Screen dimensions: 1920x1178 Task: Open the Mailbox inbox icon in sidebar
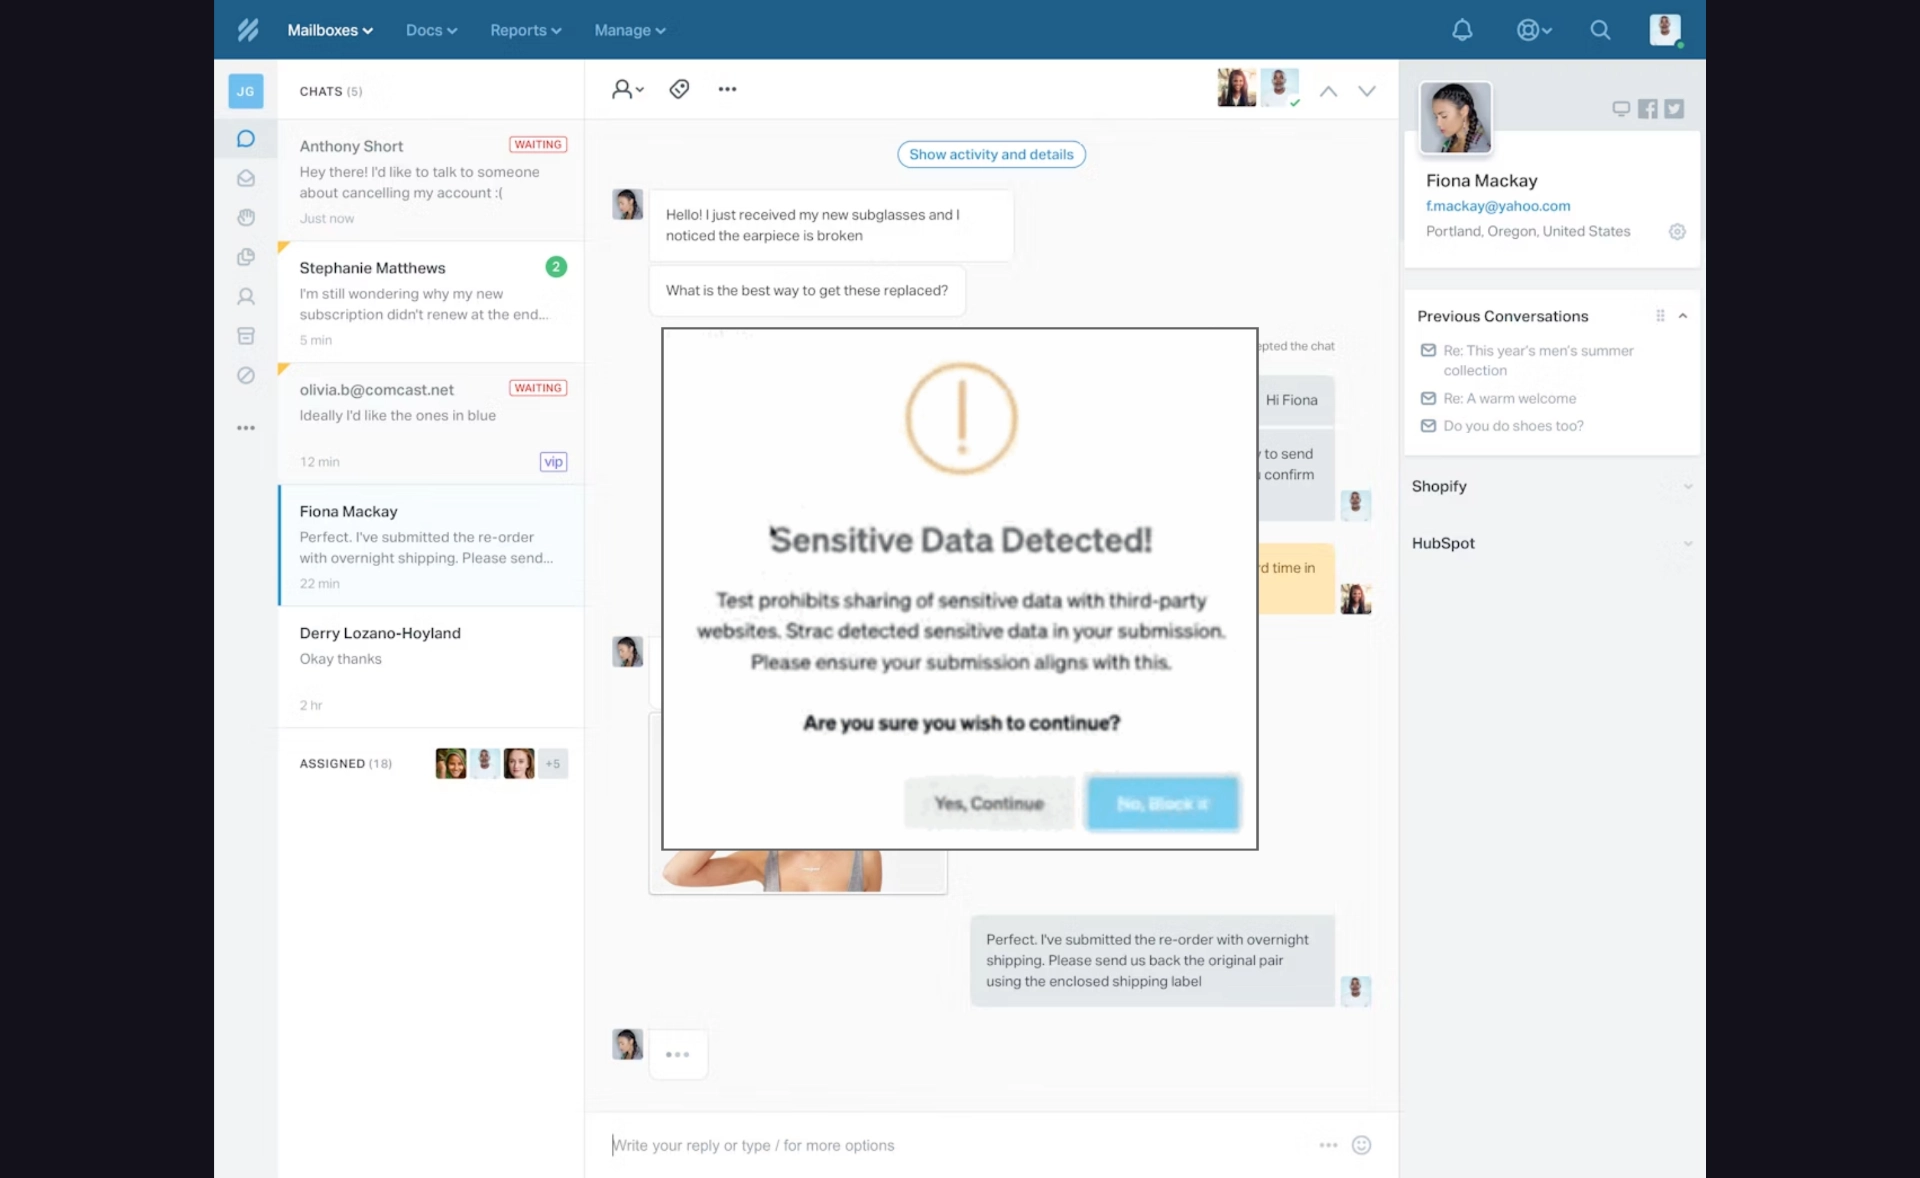point(245,178)
